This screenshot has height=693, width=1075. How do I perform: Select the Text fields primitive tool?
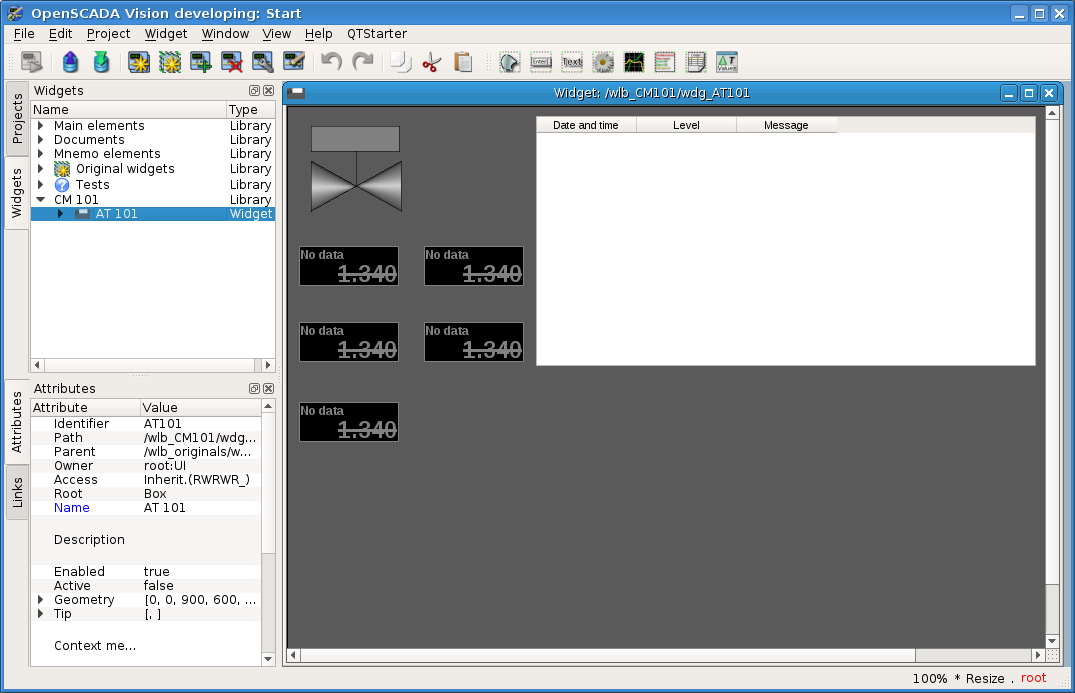572,62
